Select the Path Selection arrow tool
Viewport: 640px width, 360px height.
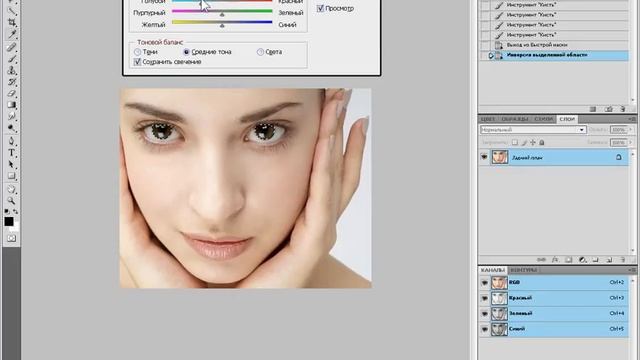click(x=11, y=164)
